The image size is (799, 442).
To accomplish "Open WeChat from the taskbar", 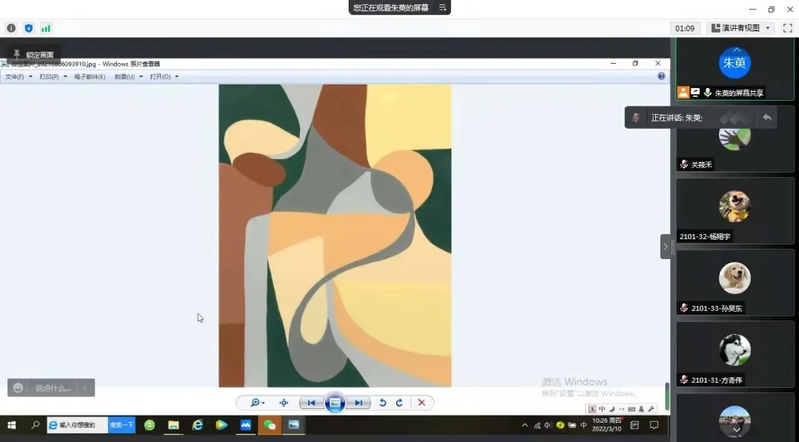I will click(270, 425).
